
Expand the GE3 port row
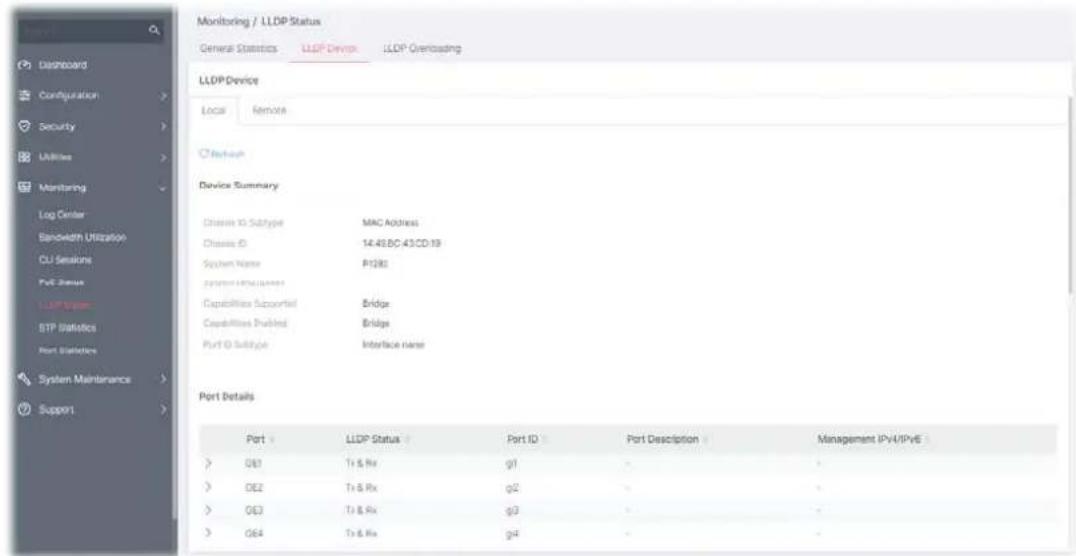207,509
